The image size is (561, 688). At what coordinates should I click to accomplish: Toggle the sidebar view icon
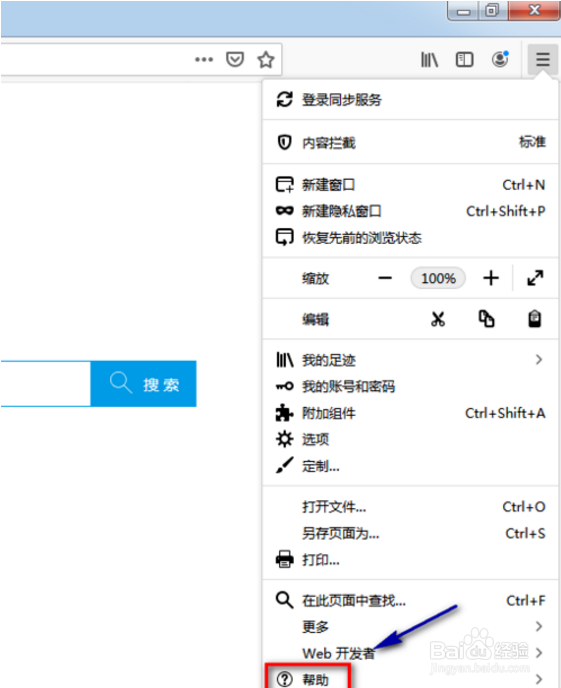pos(465,59)
